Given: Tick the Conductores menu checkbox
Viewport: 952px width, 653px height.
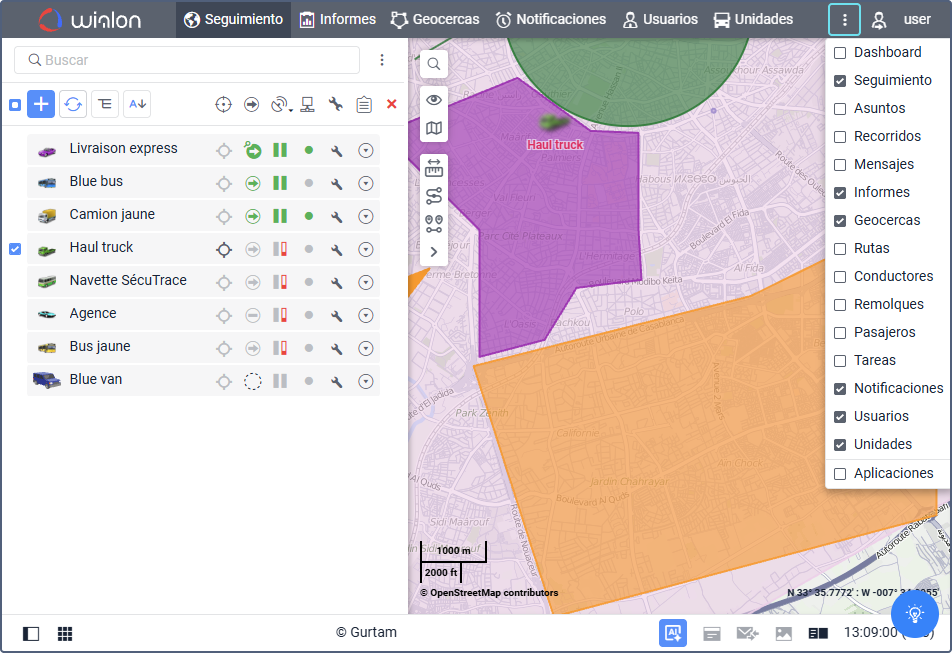Looking at the screenshot, I should coord(840,277).
